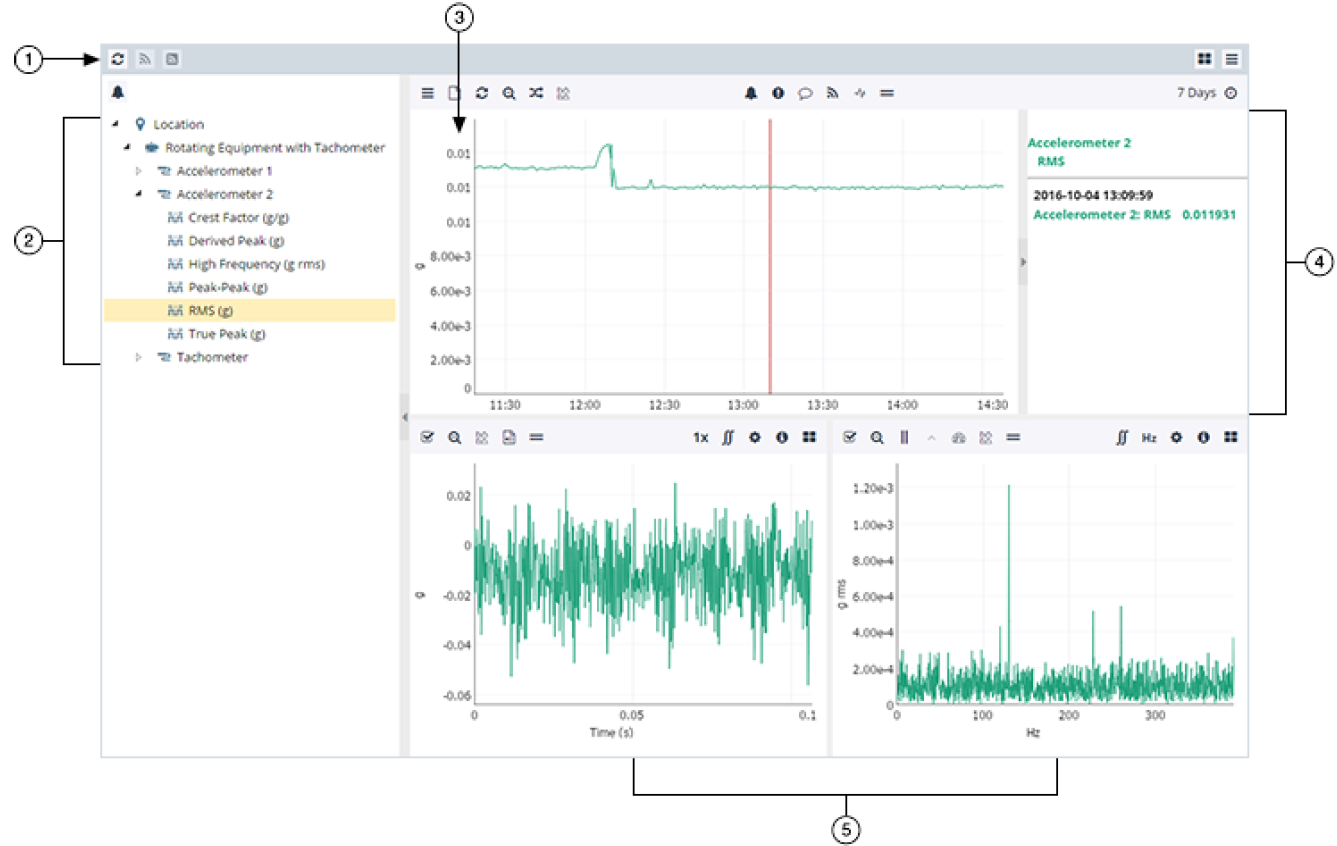The height and width of the screenshot is (846, 1337).
Task: Click the refresh icon in top gray bar
Action: pos(118,59)
